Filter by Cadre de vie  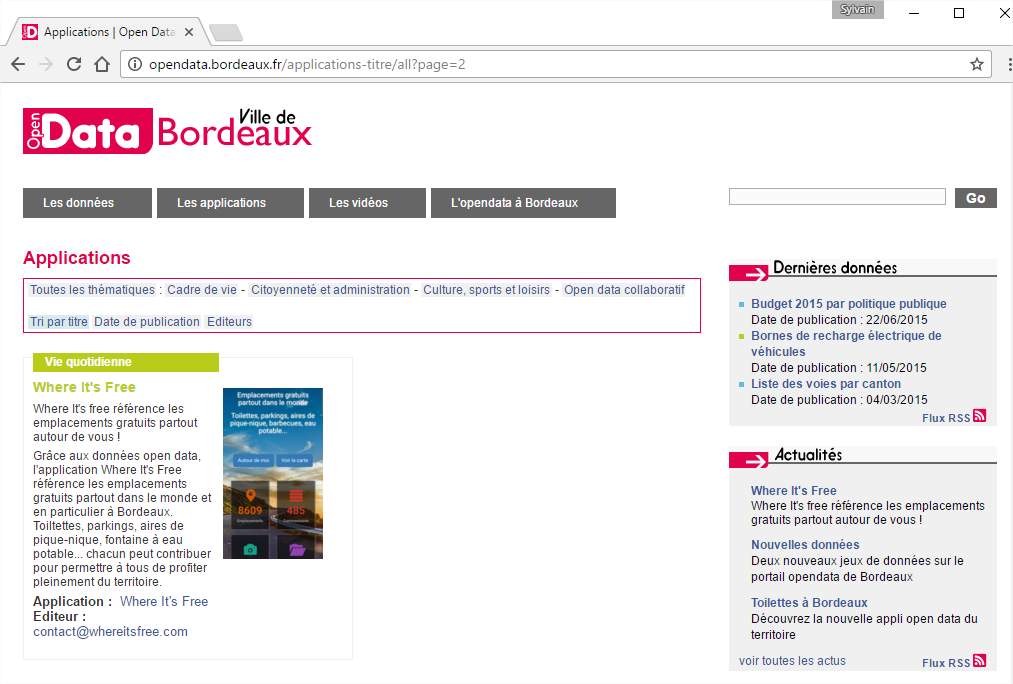tap(202, 289)
